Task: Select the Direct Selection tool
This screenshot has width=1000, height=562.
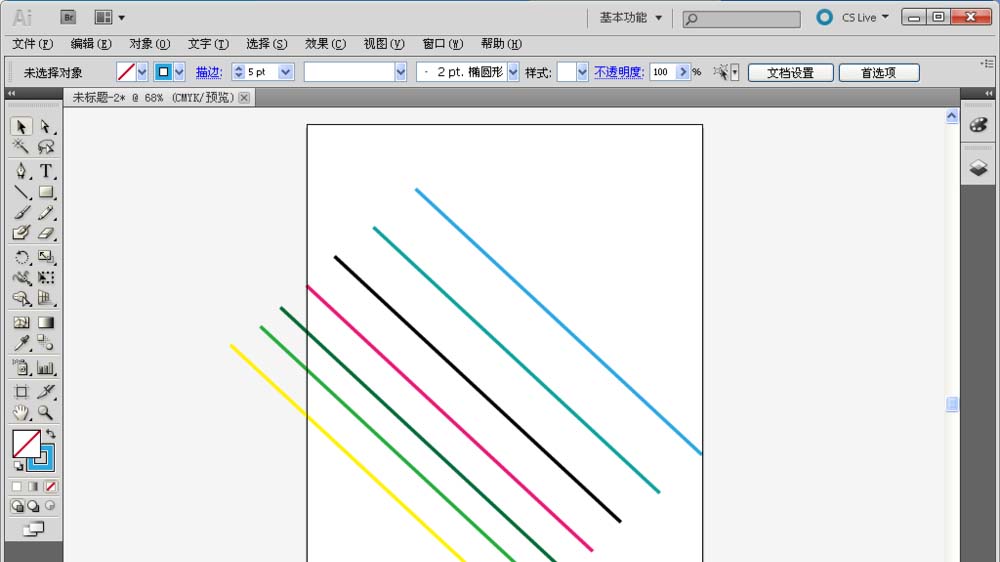Action: pos(45,126)
